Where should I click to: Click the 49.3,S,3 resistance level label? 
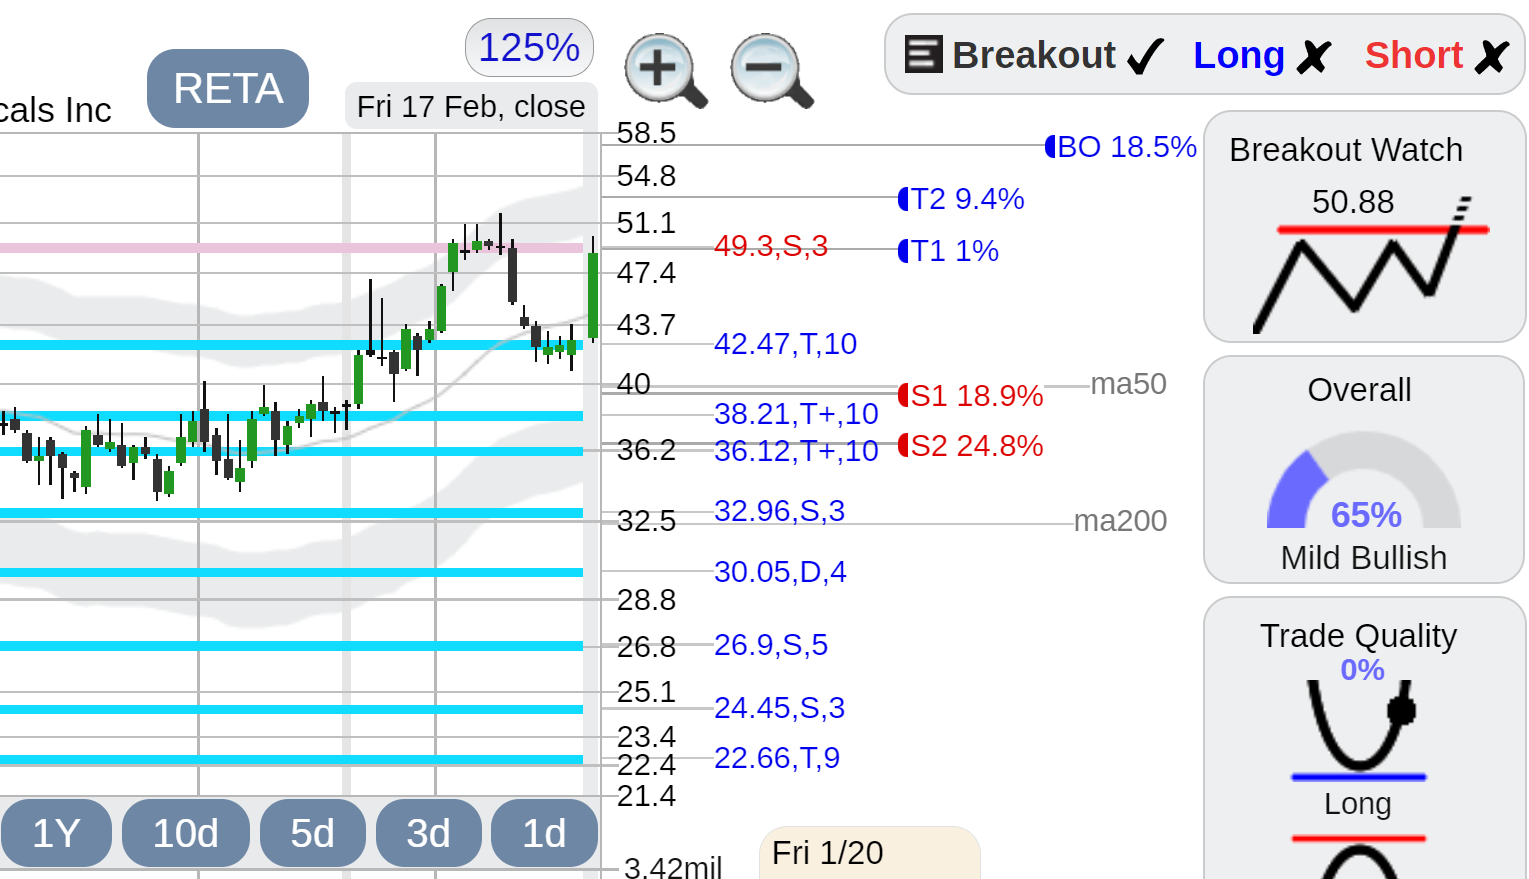771,246
